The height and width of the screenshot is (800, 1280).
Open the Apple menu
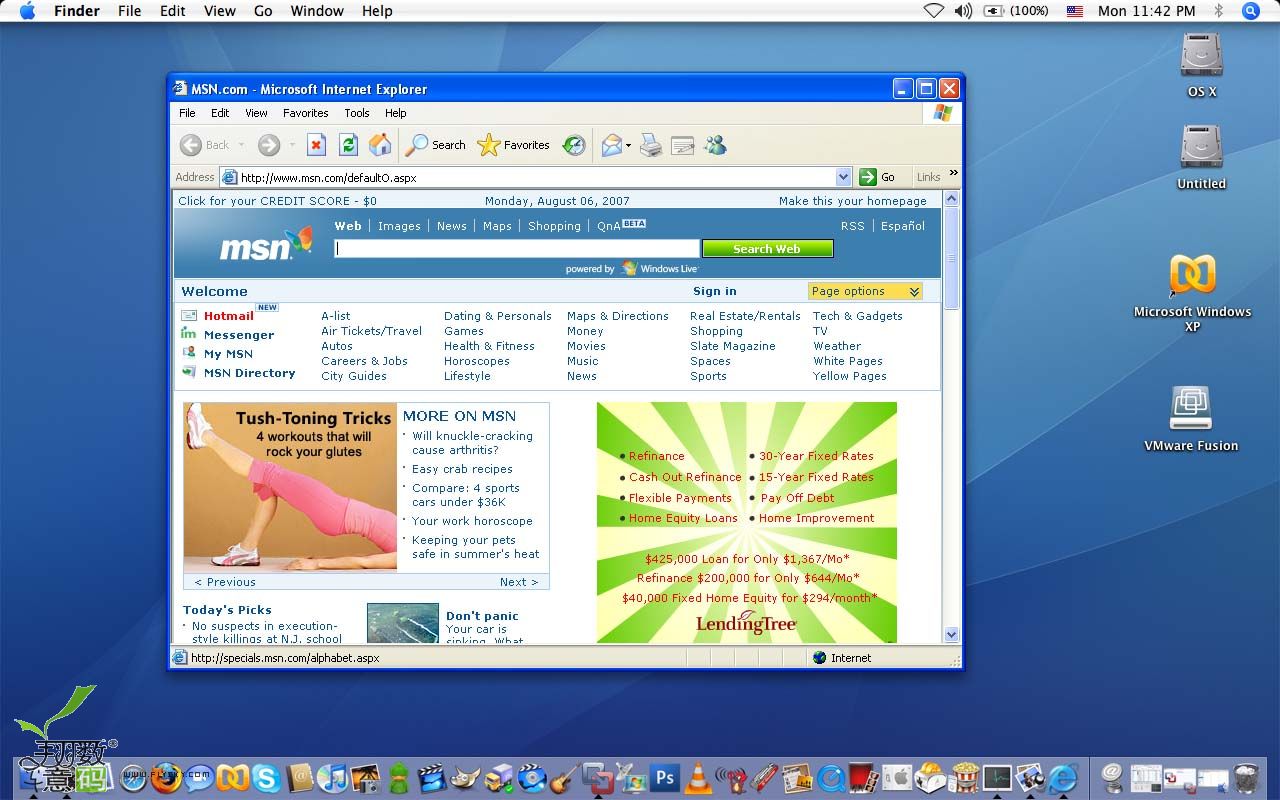click(27, 11)
